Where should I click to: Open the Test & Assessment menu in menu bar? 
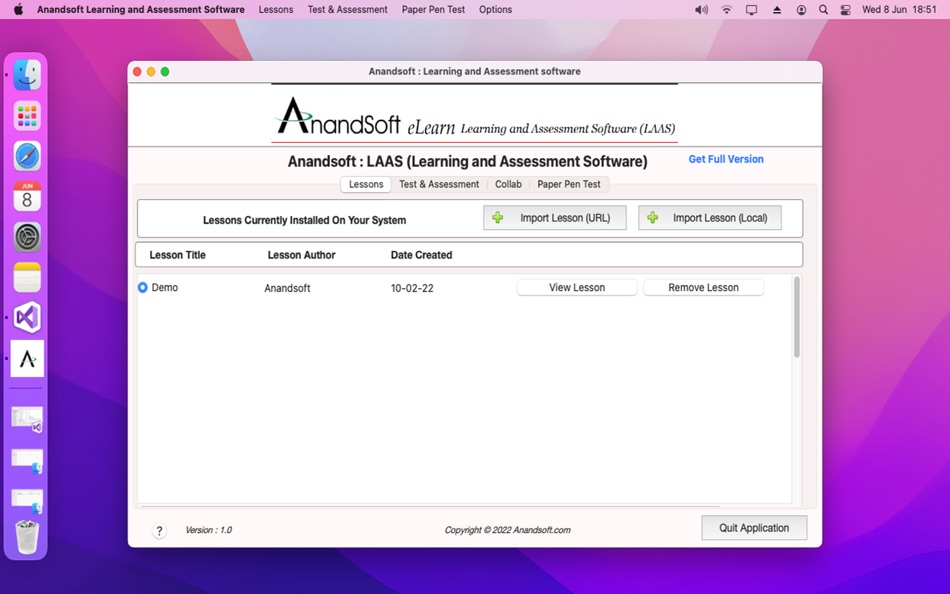347,10
